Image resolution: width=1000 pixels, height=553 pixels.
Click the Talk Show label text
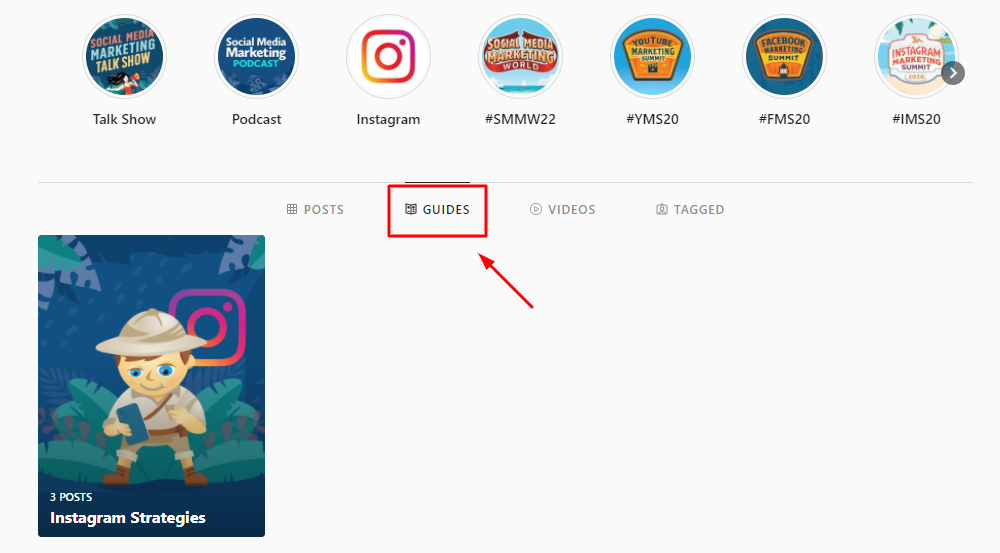(x=124, y=119)
